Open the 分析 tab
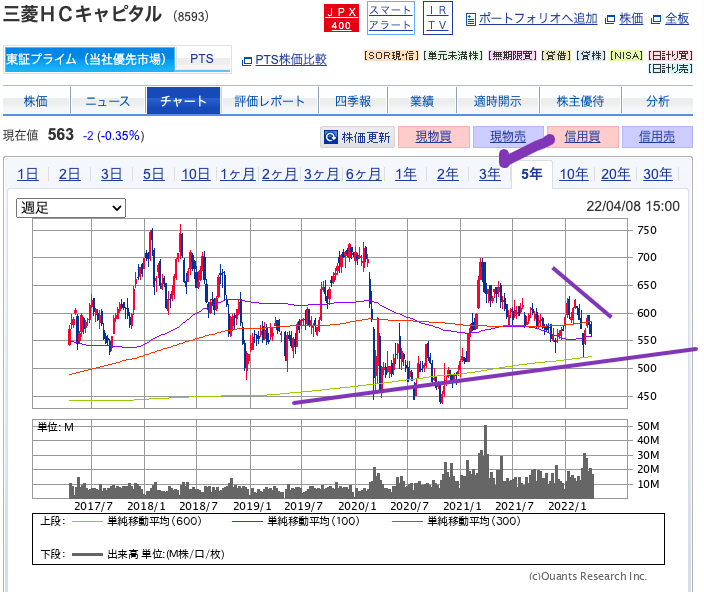Image resolution: width=704 pixels, height=592 pixels. click(657, 101)
